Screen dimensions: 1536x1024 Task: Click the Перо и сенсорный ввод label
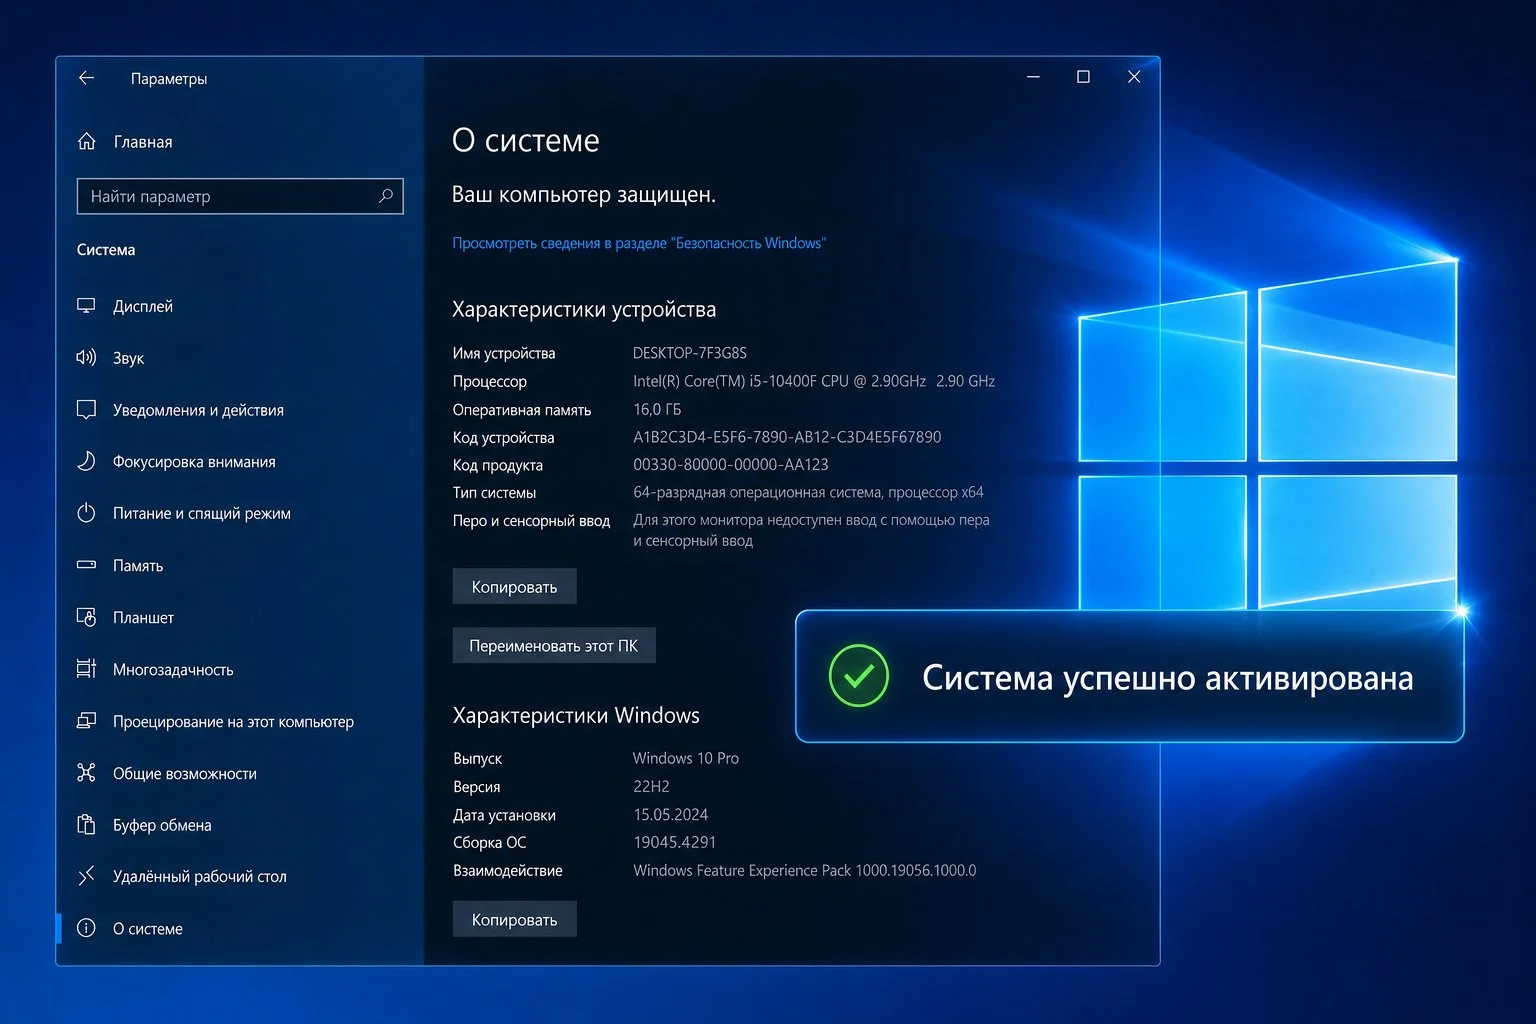point(531,520)
